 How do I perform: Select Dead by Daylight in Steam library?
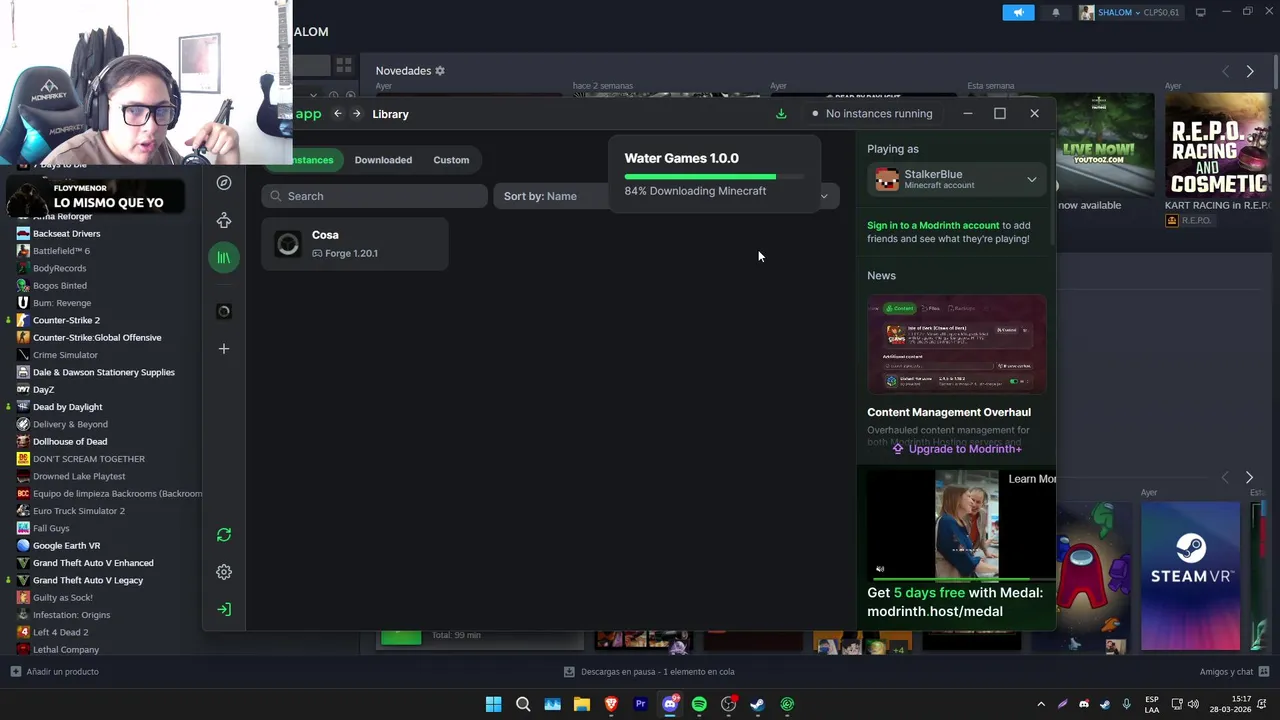tap(67, 407)
